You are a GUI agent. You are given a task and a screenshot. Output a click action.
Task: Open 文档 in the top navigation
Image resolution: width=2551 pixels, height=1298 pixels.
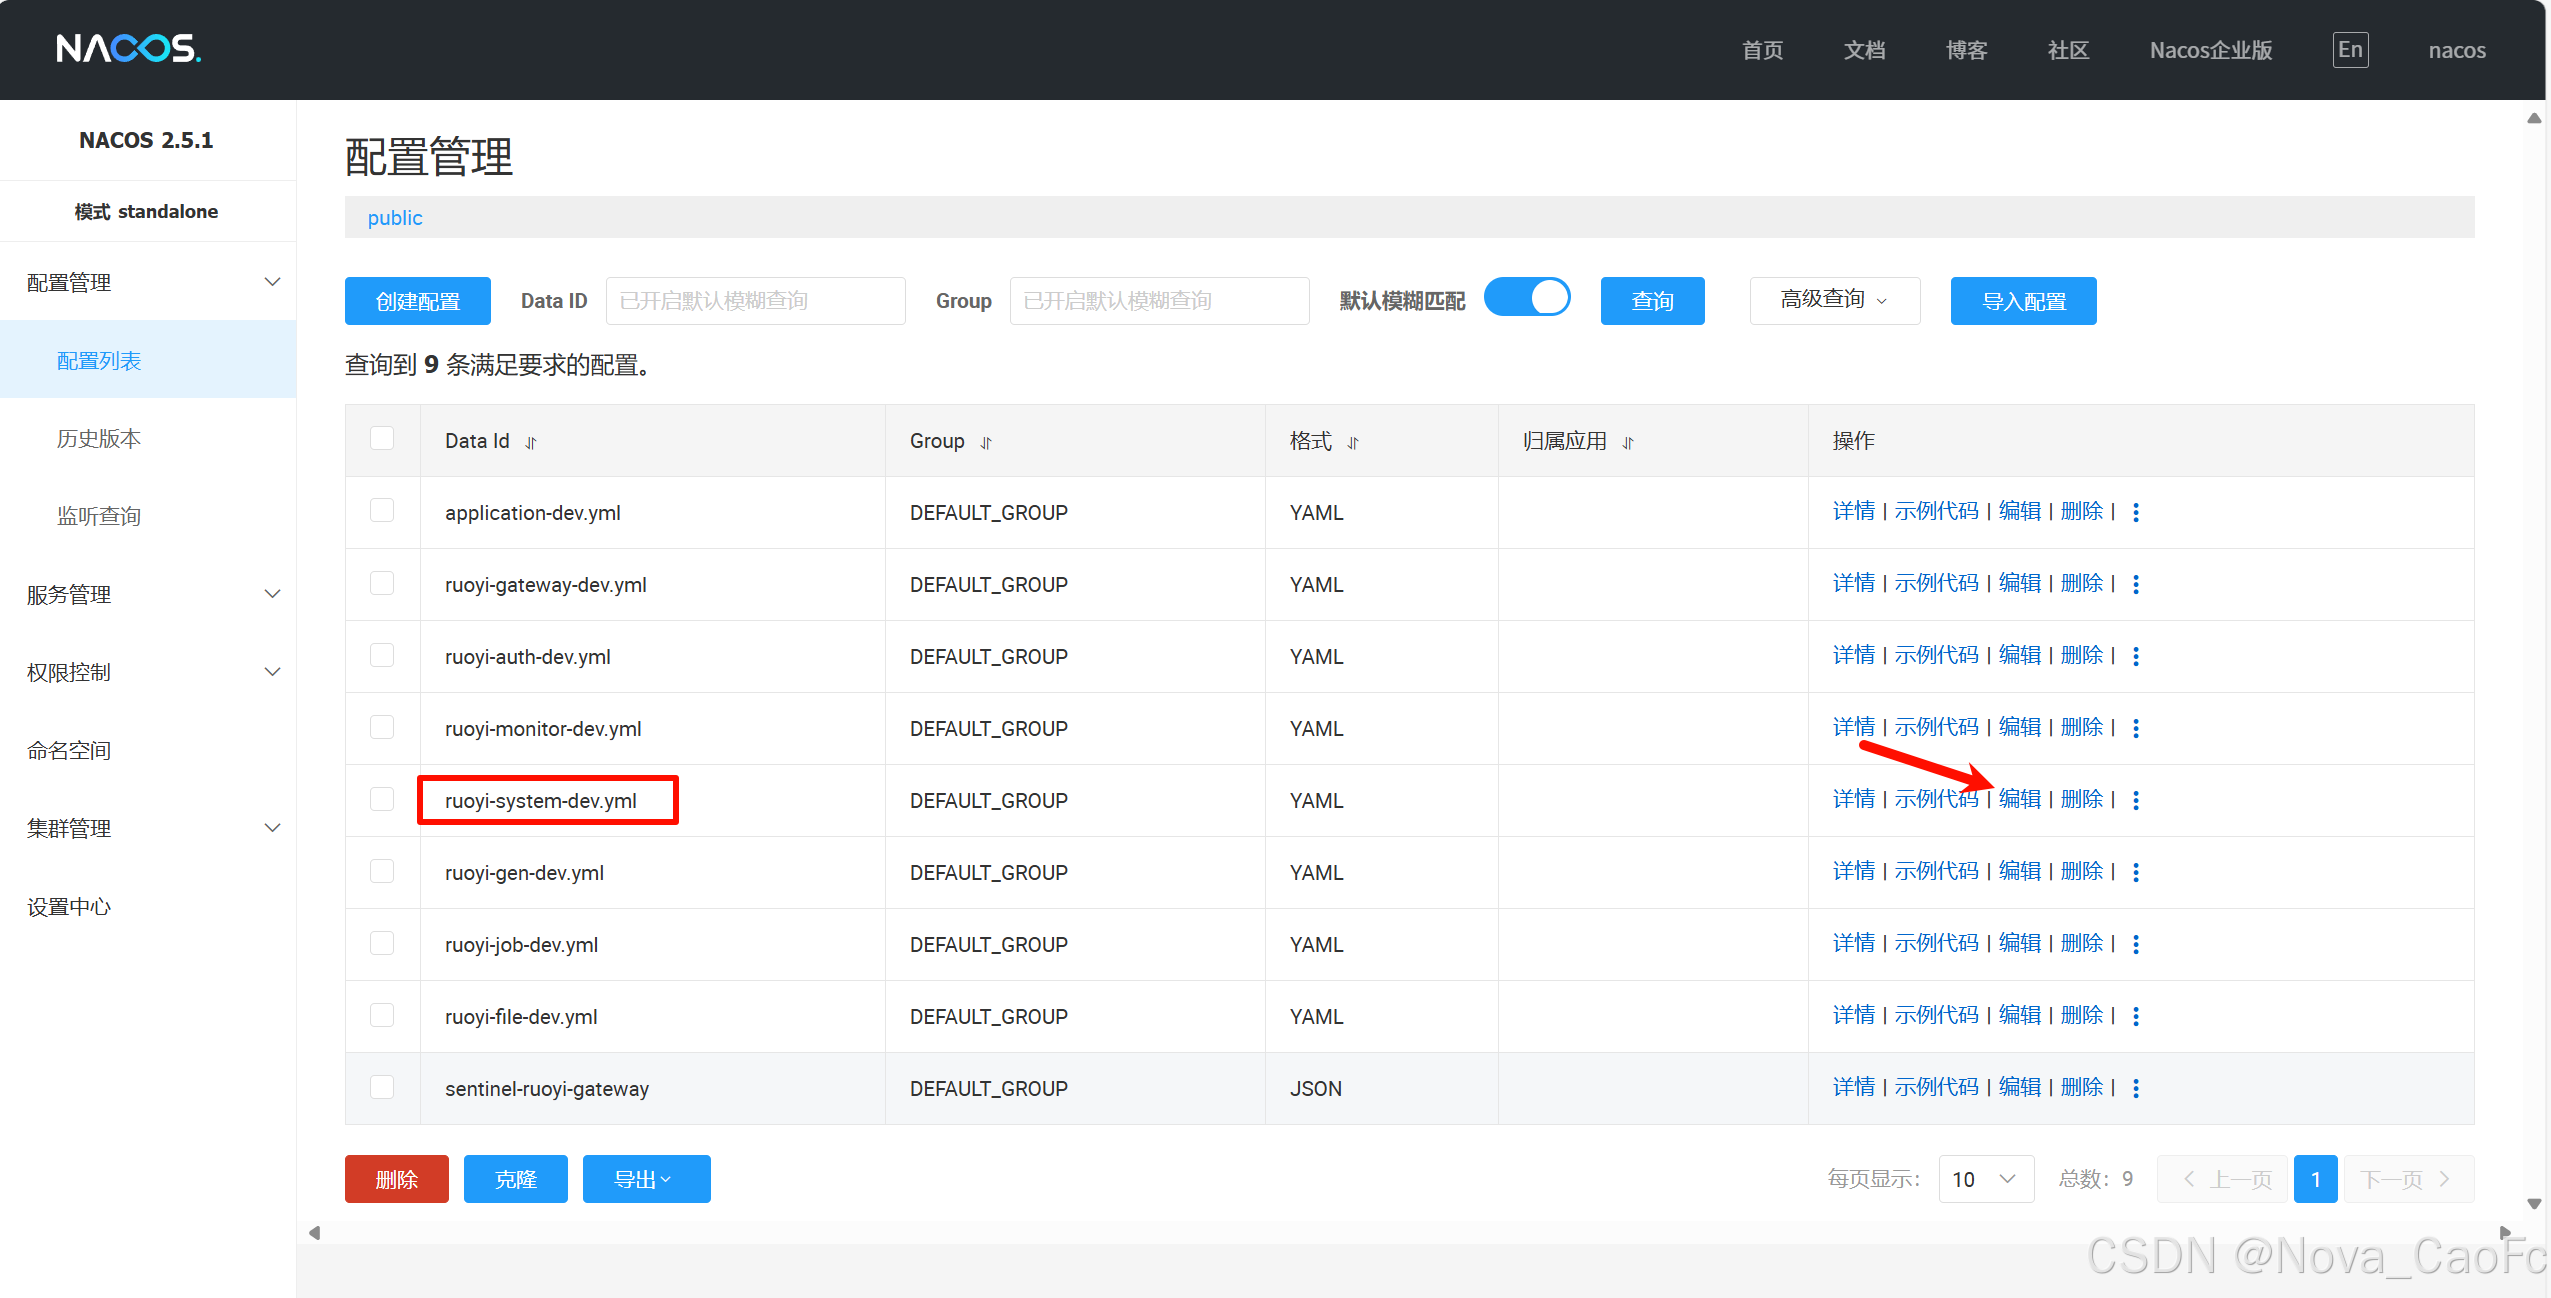tap(1864, 50)
